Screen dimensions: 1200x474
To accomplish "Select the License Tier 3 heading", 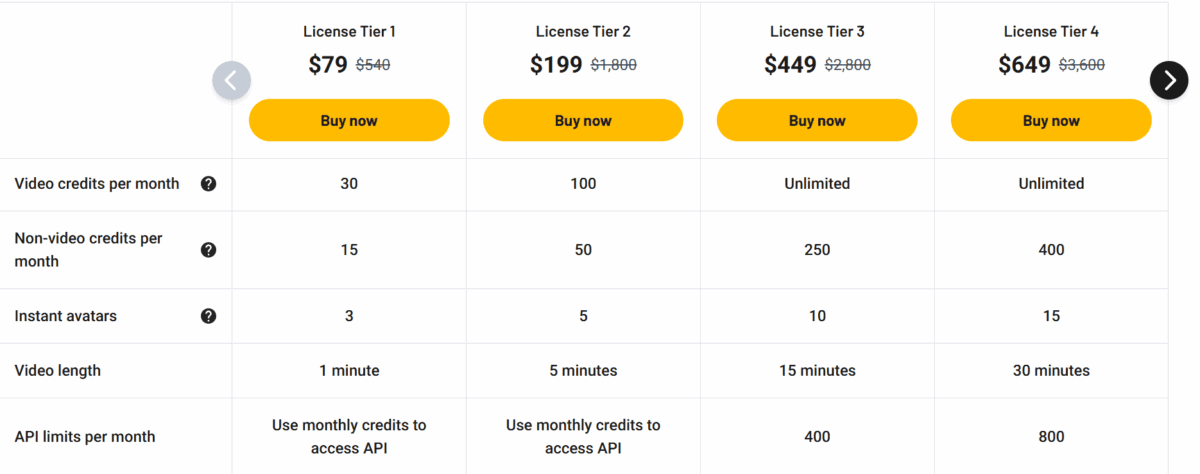I will (x=817, y=32).
